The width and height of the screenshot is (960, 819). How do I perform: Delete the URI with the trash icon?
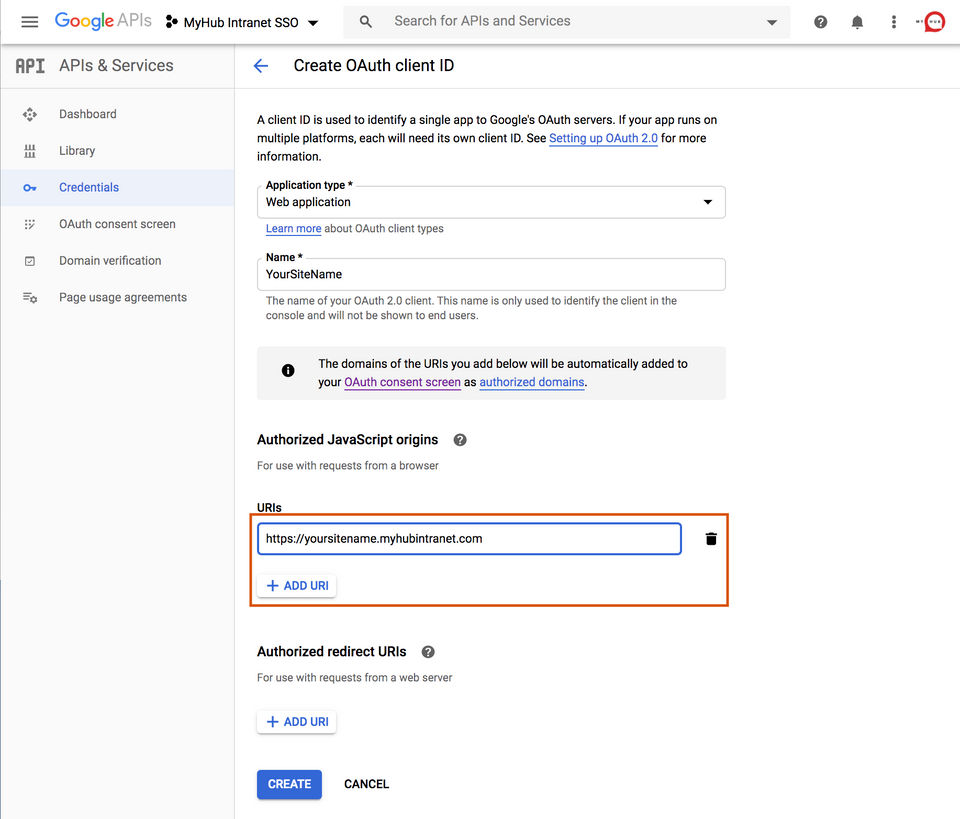pos(711,539)
